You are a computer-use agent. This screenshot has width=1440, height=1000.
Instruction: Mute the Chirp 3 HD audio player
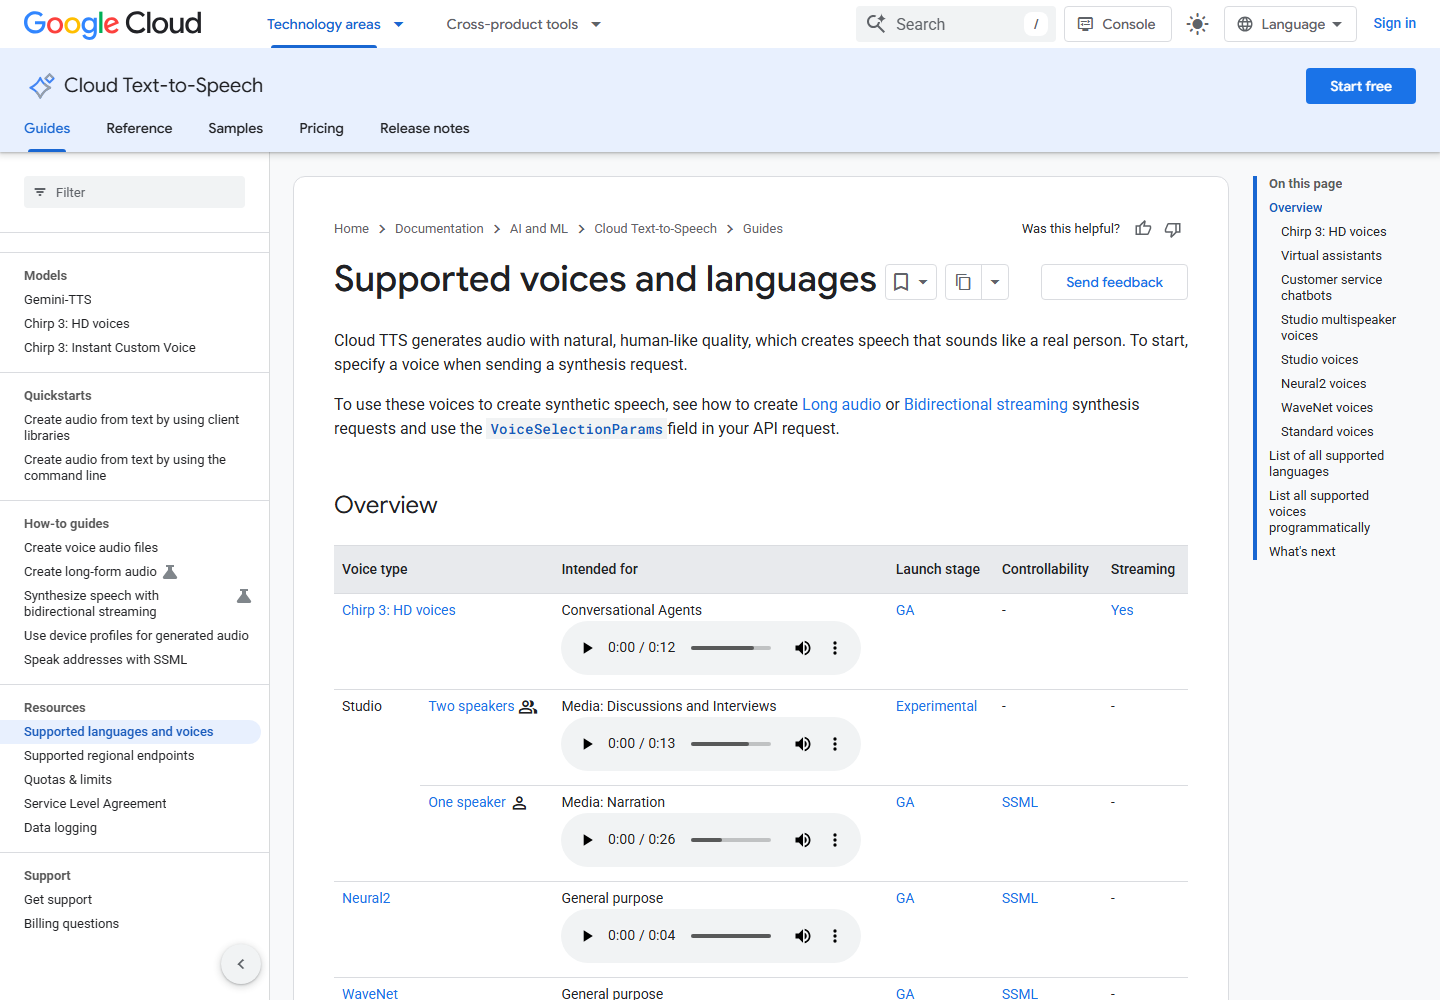(x=802, y=648)
